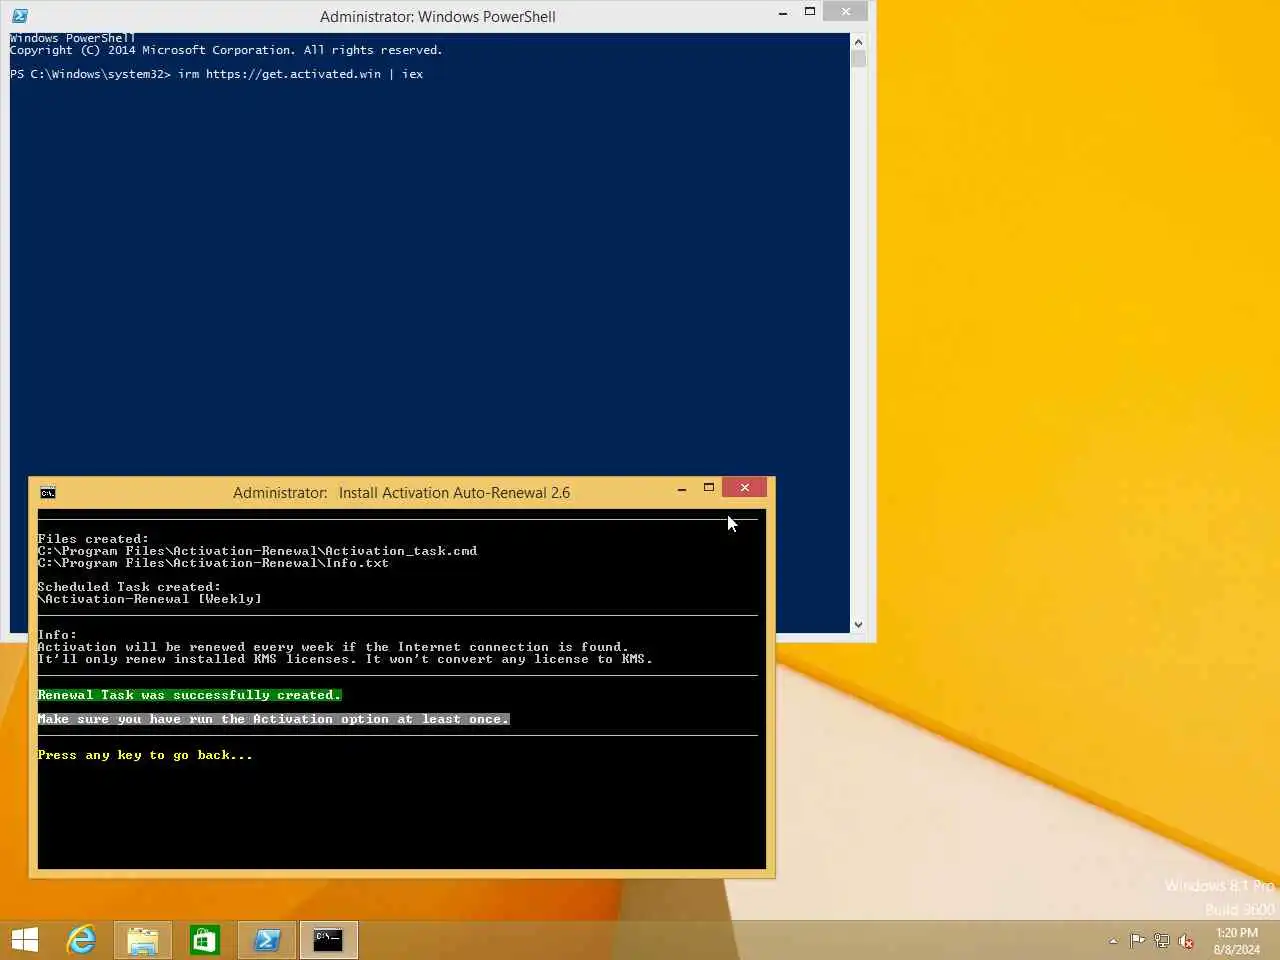Click 'Renewal Task was successfully created.' line
This screenshot has width=1280, height=960.
coord(189,695)
